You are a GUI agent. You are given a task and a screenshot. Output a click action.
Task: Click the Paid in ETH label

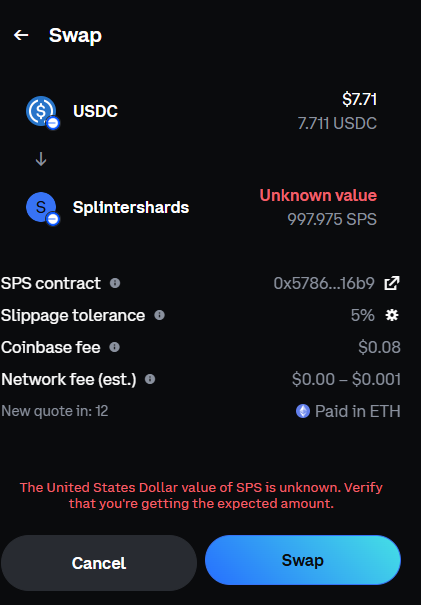tap(358, 411)
